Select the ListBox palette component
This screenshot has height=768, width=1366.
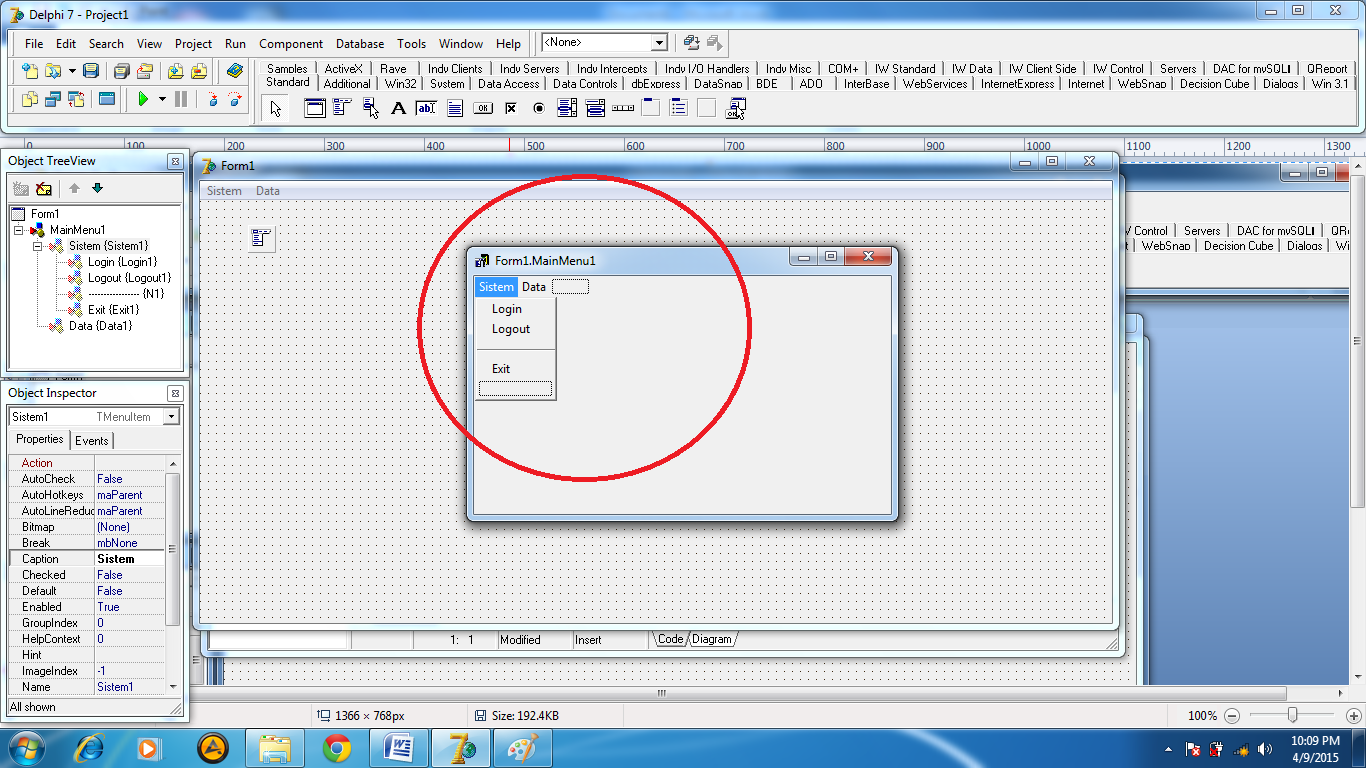click(567, 108)
